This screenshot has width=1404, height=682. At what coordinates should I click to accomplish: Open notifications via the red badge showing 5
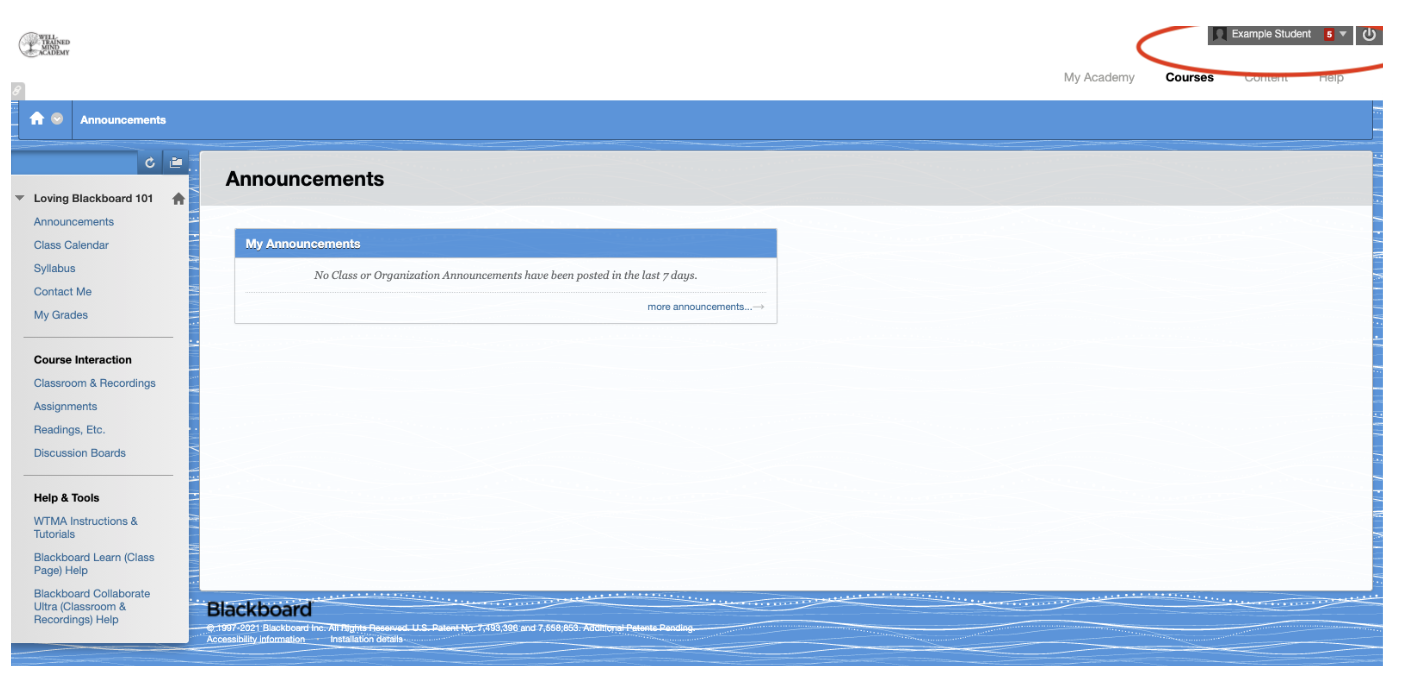point(1329,34)
